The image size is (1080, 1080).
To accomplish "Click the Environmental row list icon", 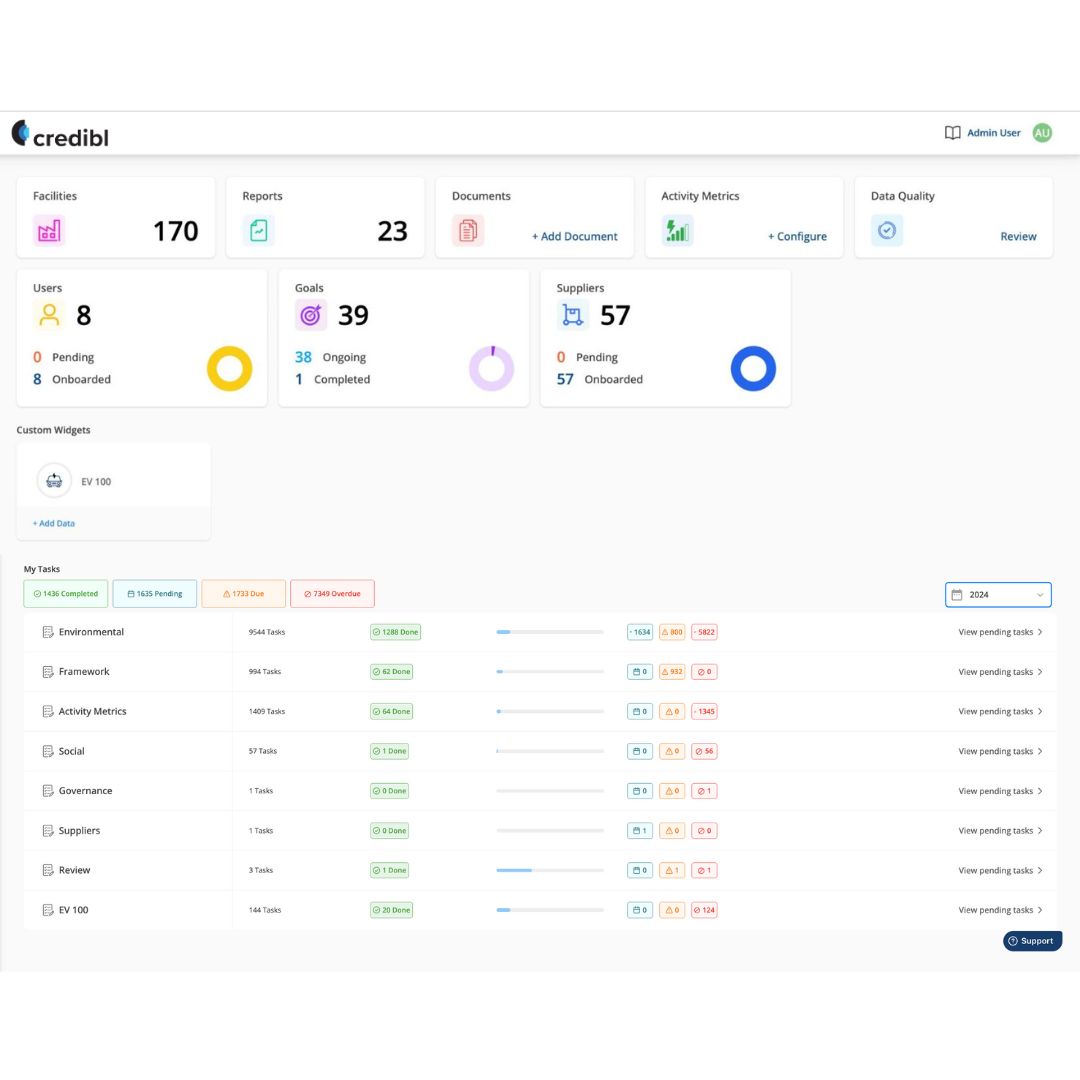I will [48, 632].
